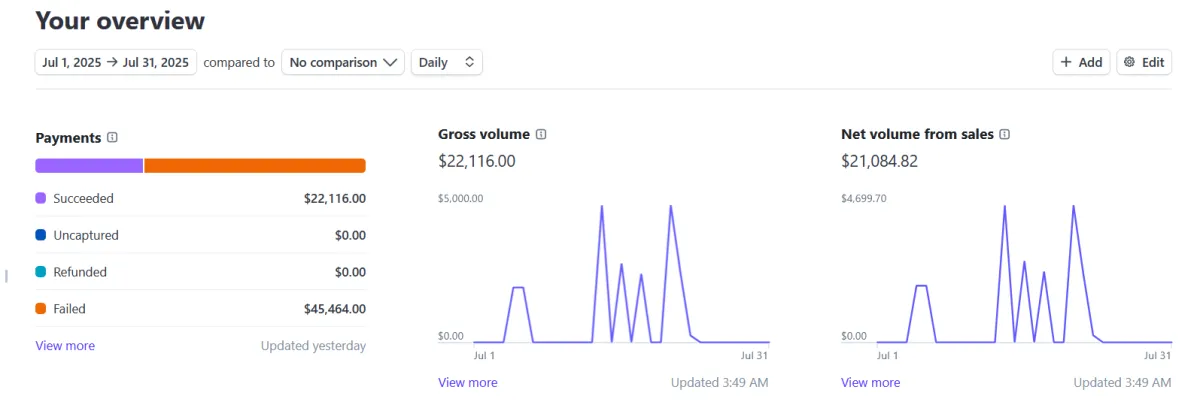This screenshot has height=417, width=1200.
Task: Open View more under Payments
Action: 65,346
